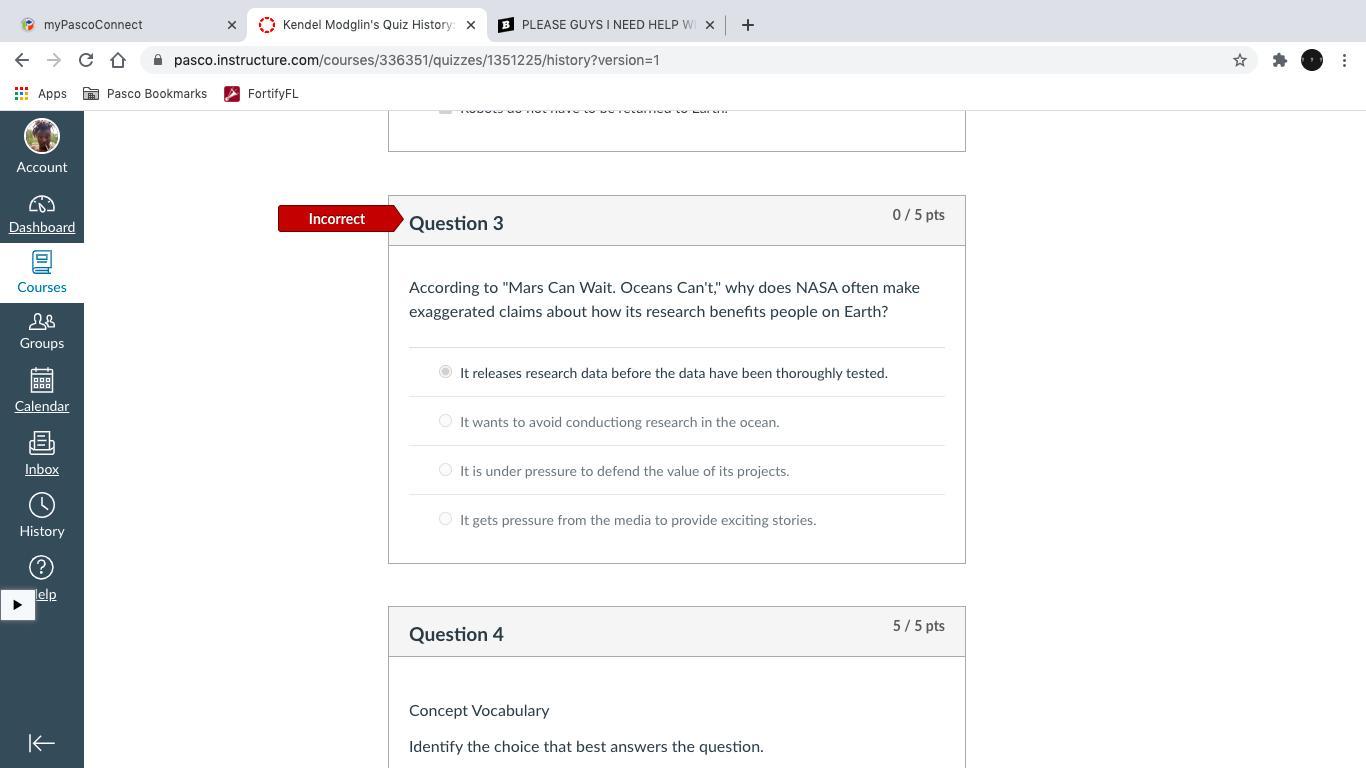
Task: Open the Apps bookmarks shortcut
Action: 41,94
